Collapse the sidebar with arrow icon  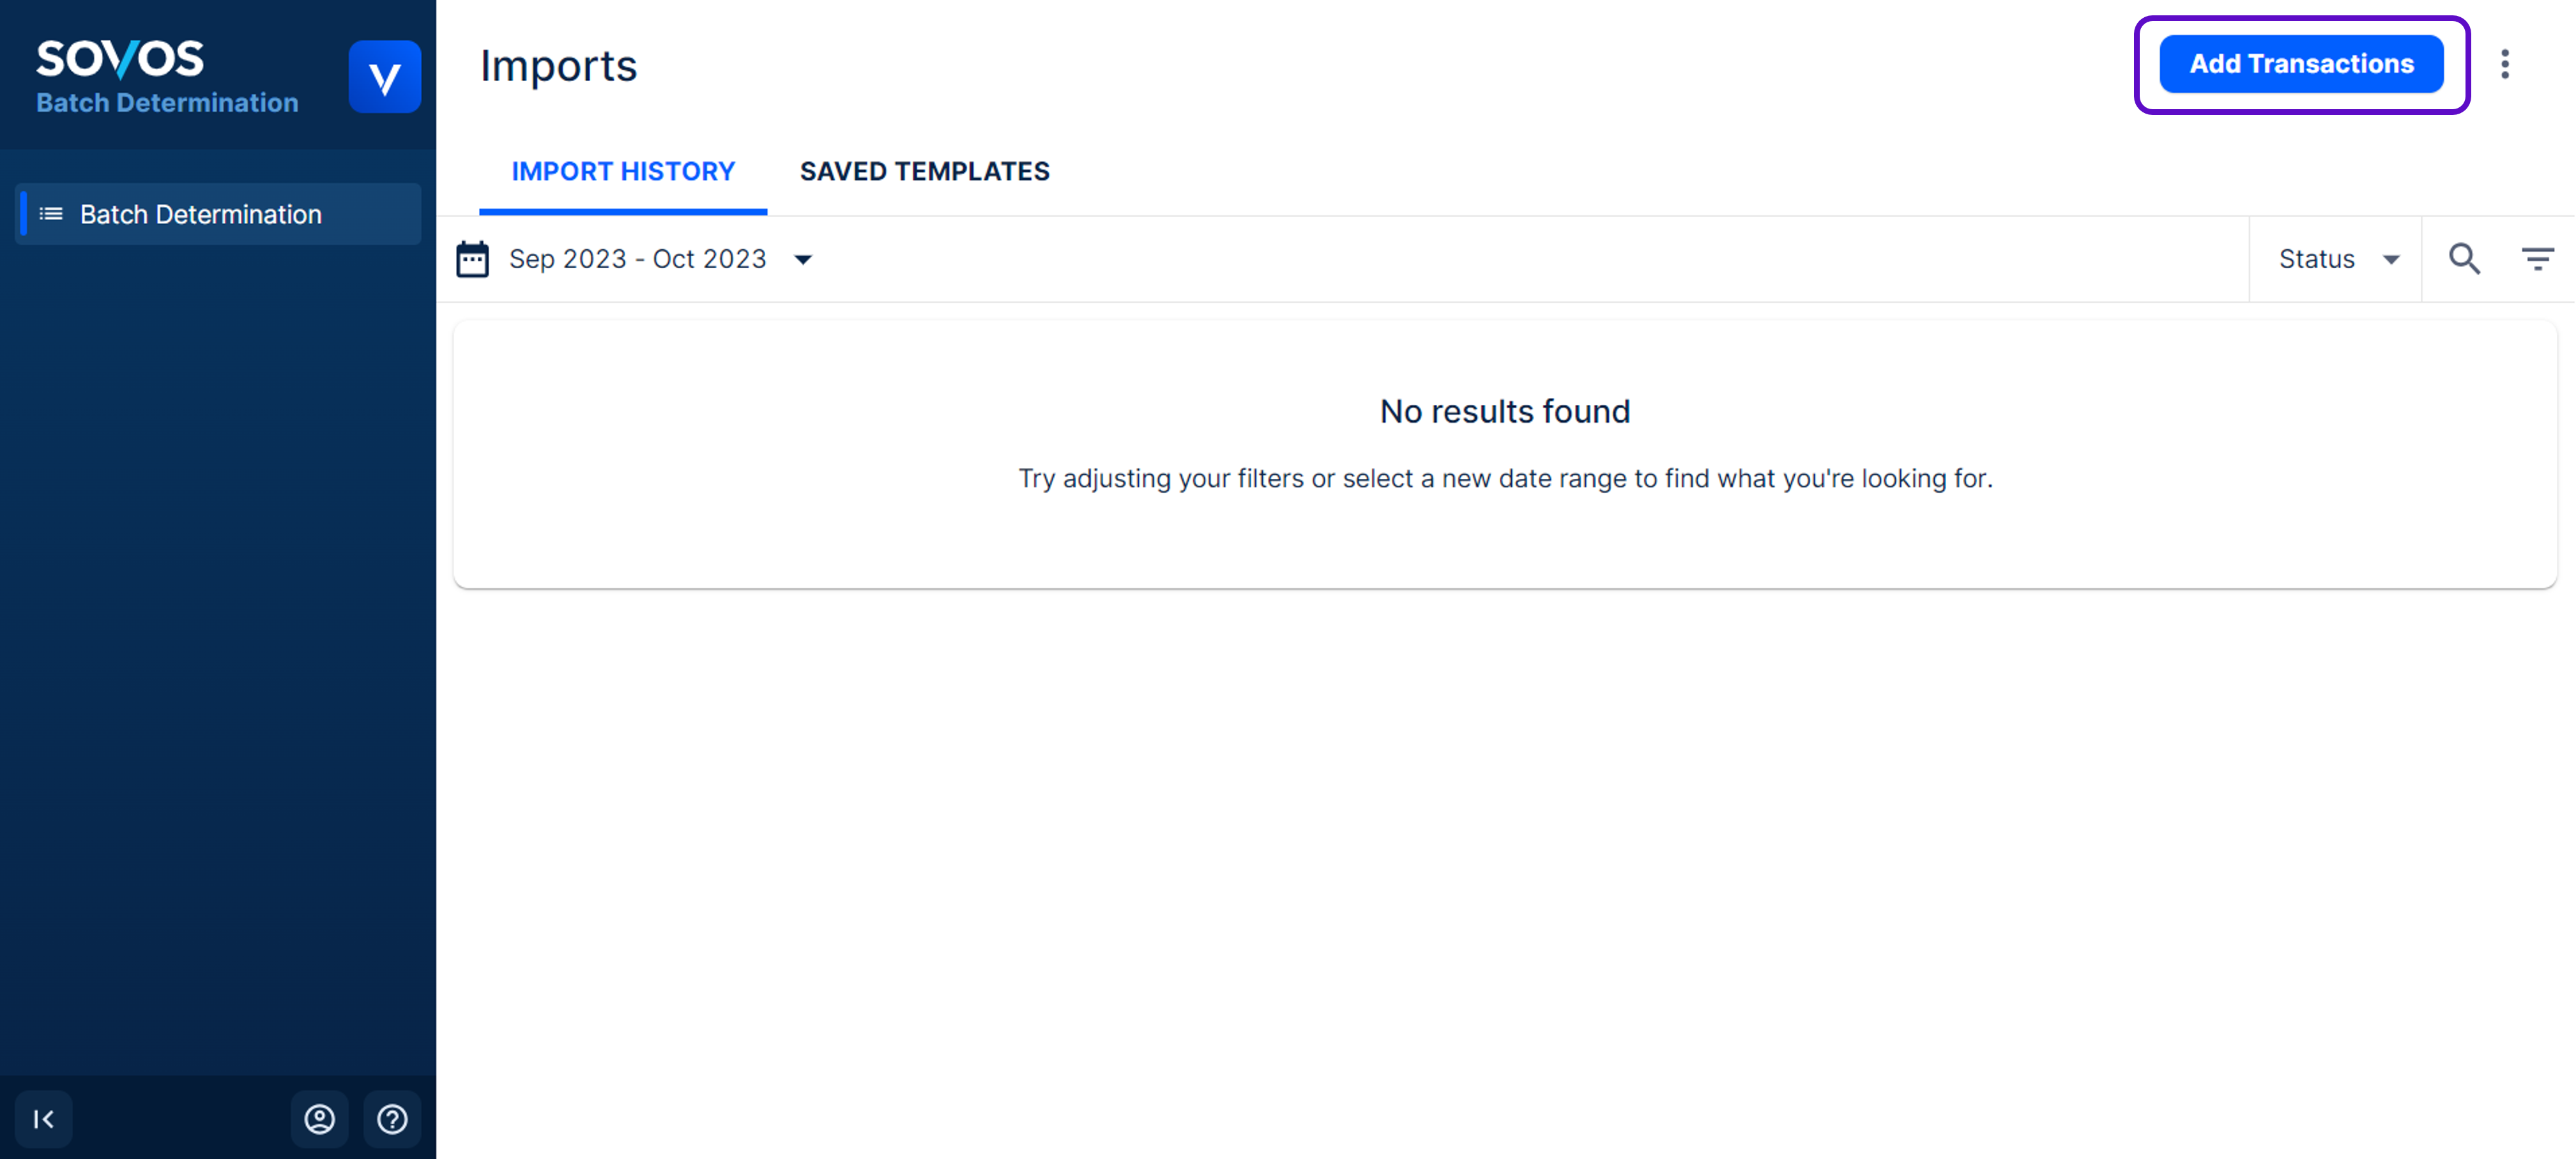click(43, 1119)
